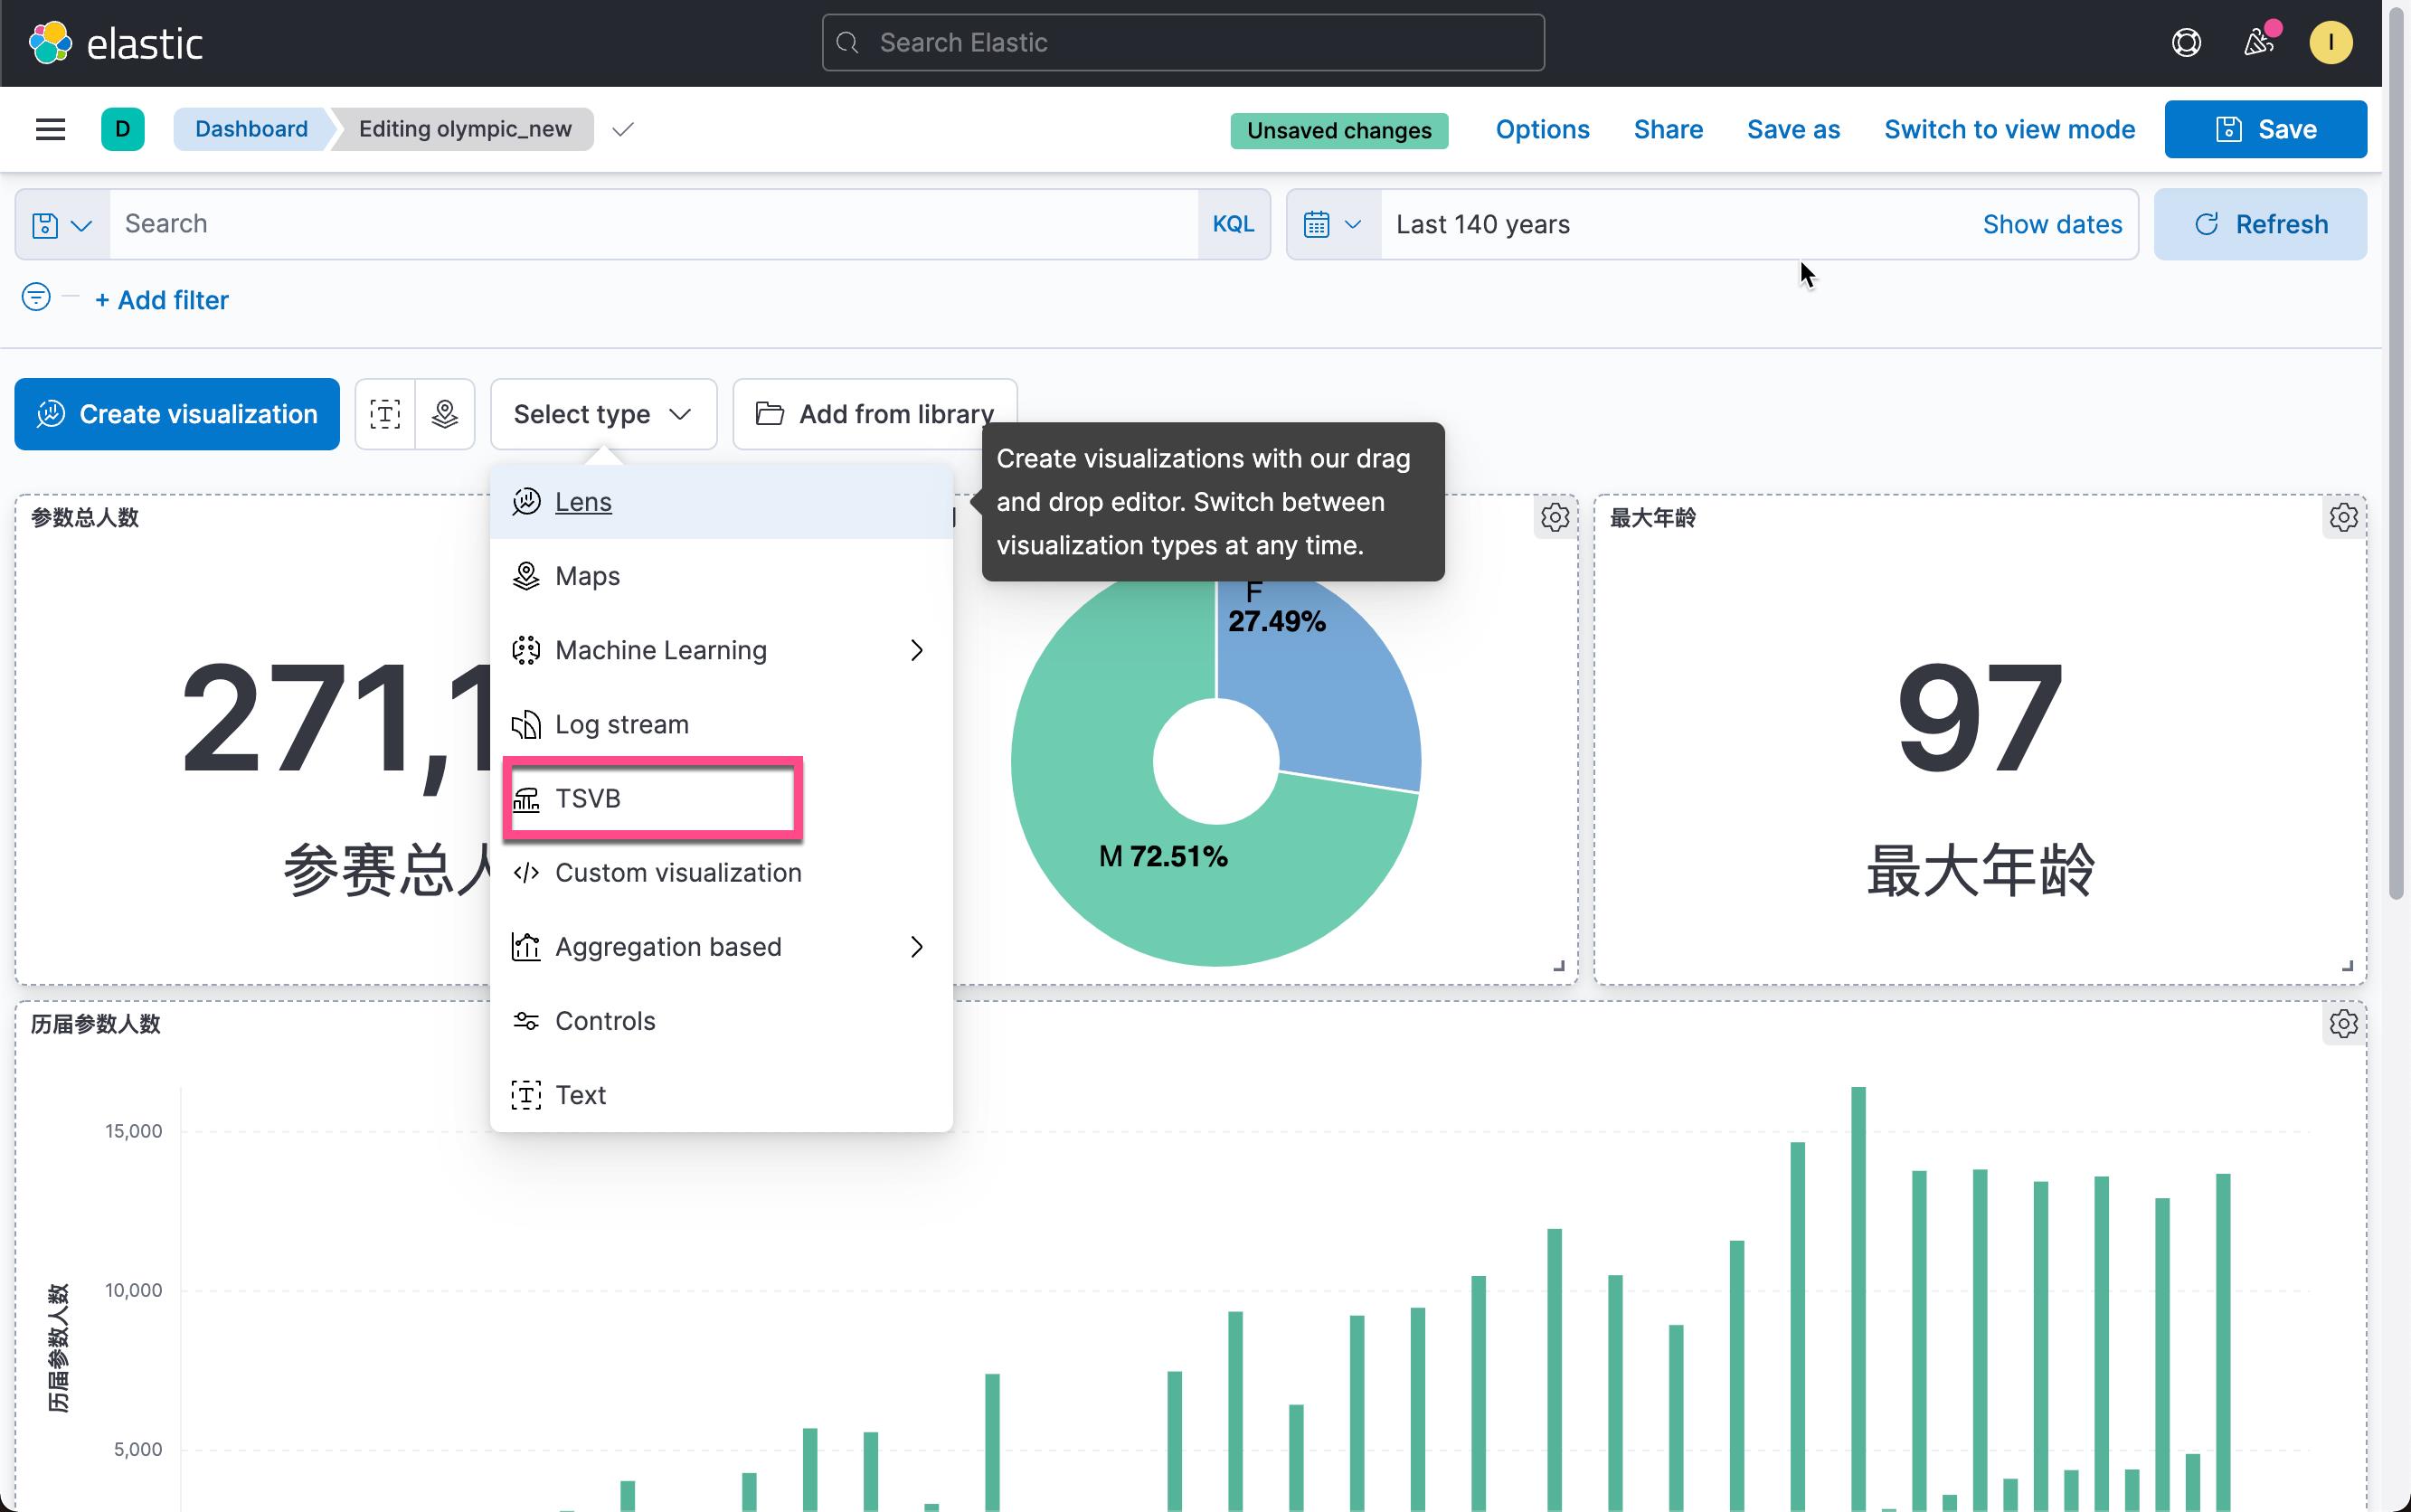Click the green D space avatar
Screen dimensions: 2411x1512
point(123,129)
